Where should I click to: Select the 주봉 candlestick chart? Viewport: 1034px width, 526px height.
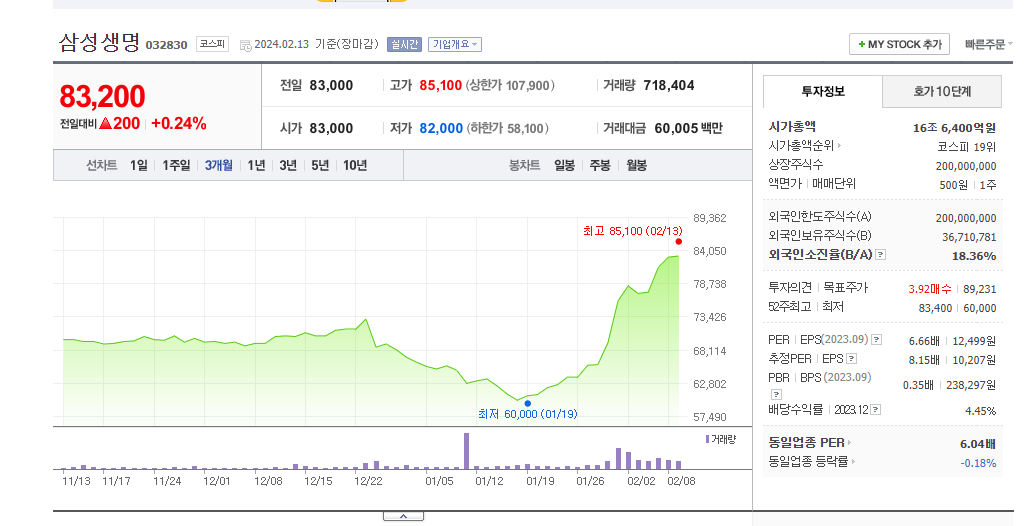[x=600, y=165]
